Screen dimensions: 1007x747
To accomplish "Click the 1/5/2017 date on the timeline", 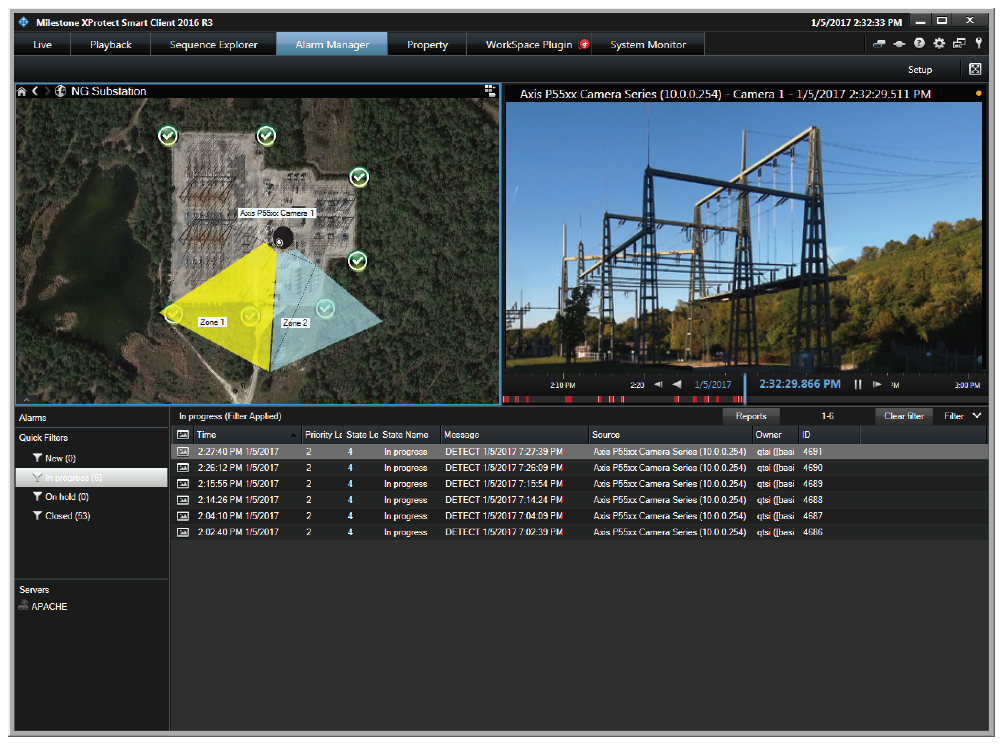I will pos(712,385).
